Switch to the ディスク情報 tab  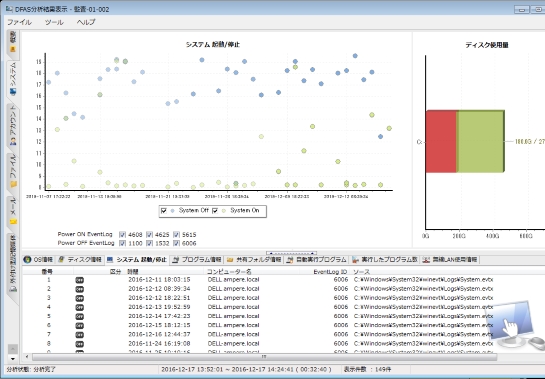coord(80,260)
